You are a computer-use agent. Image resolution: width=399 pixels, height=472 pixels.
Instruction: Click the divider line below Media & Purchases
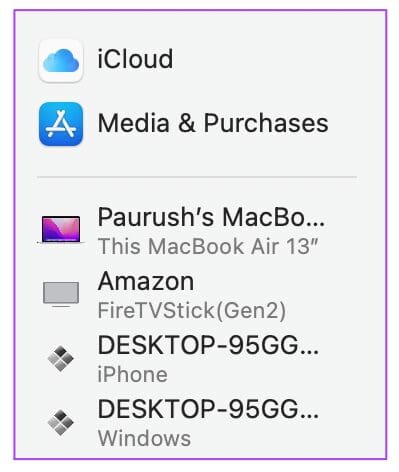coord(197,177)
